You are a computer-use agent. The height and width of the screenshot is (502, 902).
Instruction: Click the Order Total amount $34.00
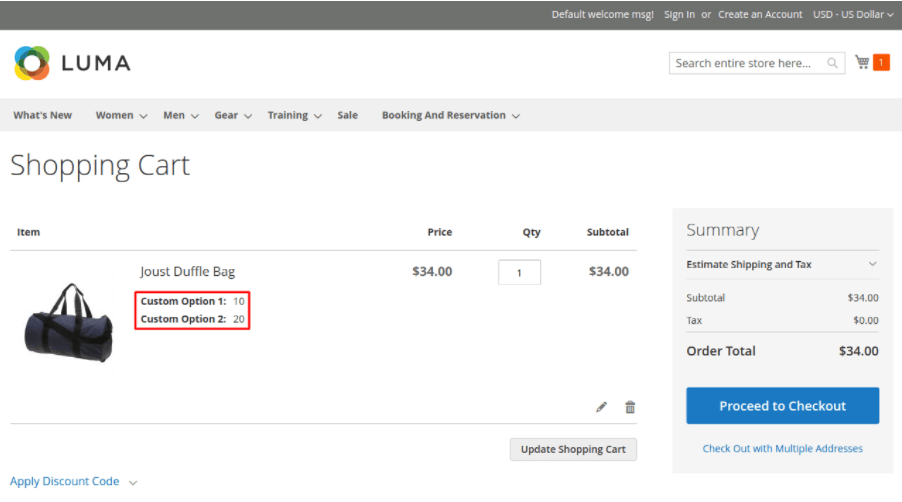[x=858, y=351]
